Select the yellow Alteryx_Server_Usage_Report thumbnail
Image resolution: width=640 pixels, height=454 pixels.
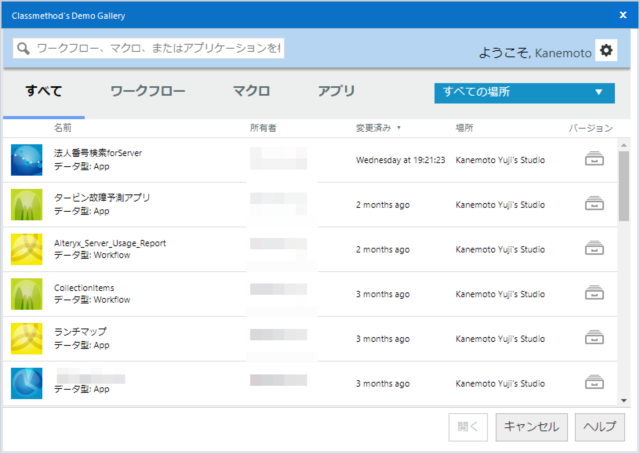click(x=27, y=249)
